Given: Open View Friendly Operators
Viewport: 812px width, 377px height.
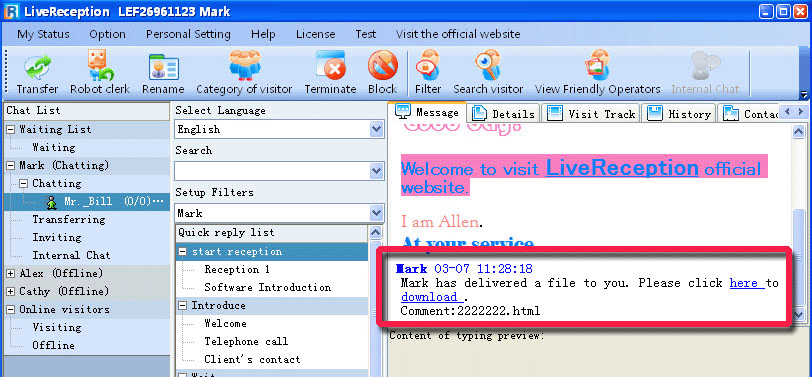Looking at the screenshot, I should point(598,65).
